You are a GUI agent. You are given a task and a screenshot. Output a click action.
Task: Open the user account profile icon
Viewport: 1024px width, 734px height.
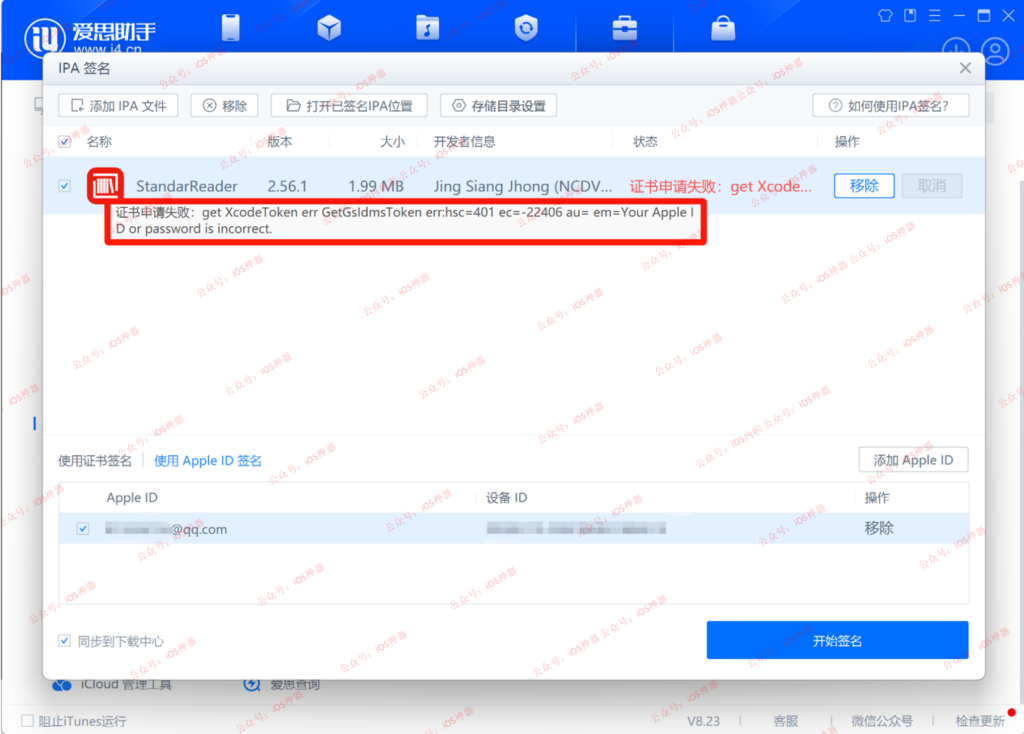click(995, 51)
